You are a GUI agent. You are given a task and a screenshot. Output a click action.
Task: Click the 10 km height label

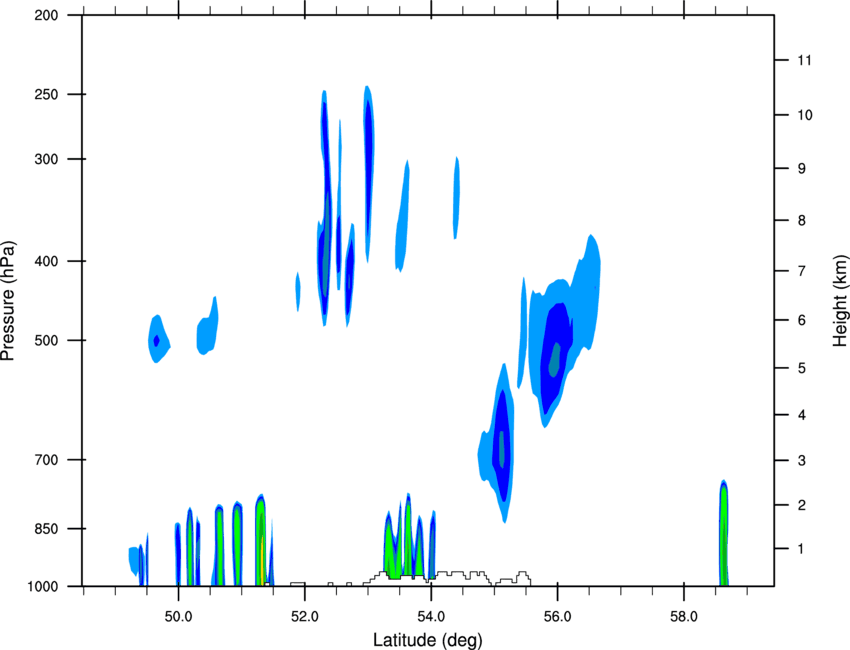[804, 115]
